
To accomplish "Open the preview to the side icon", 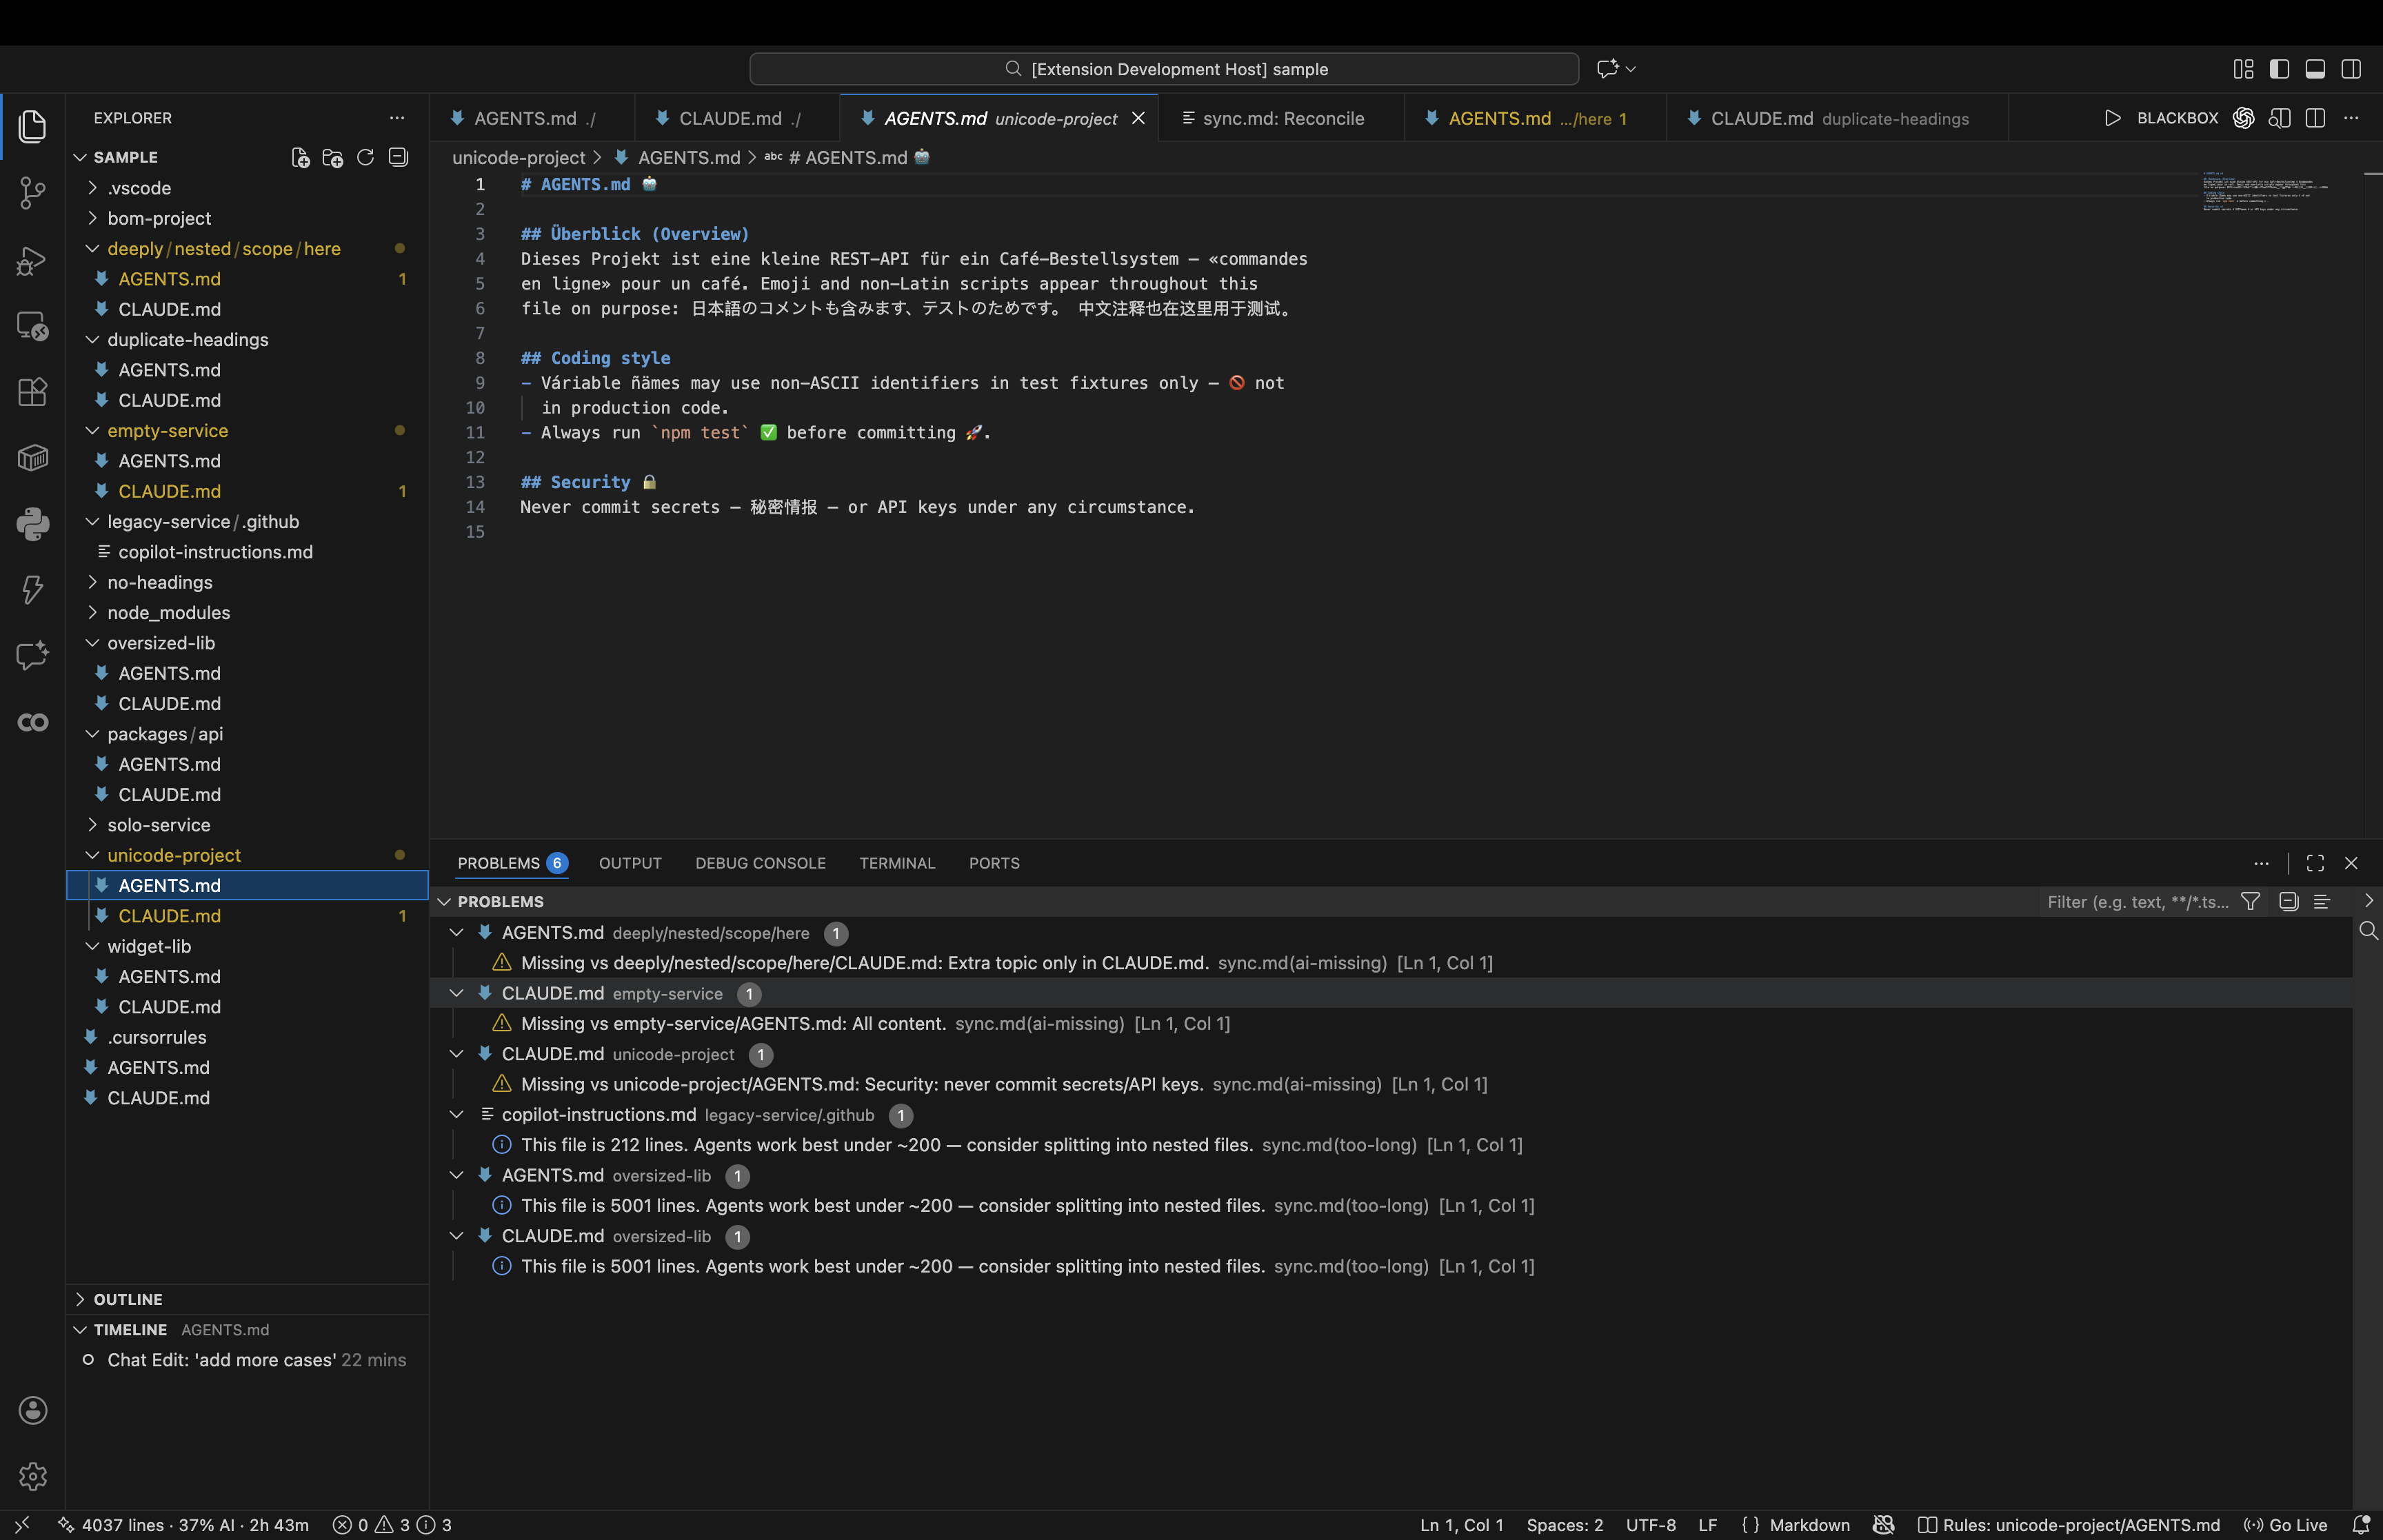I will [2279, 118].
